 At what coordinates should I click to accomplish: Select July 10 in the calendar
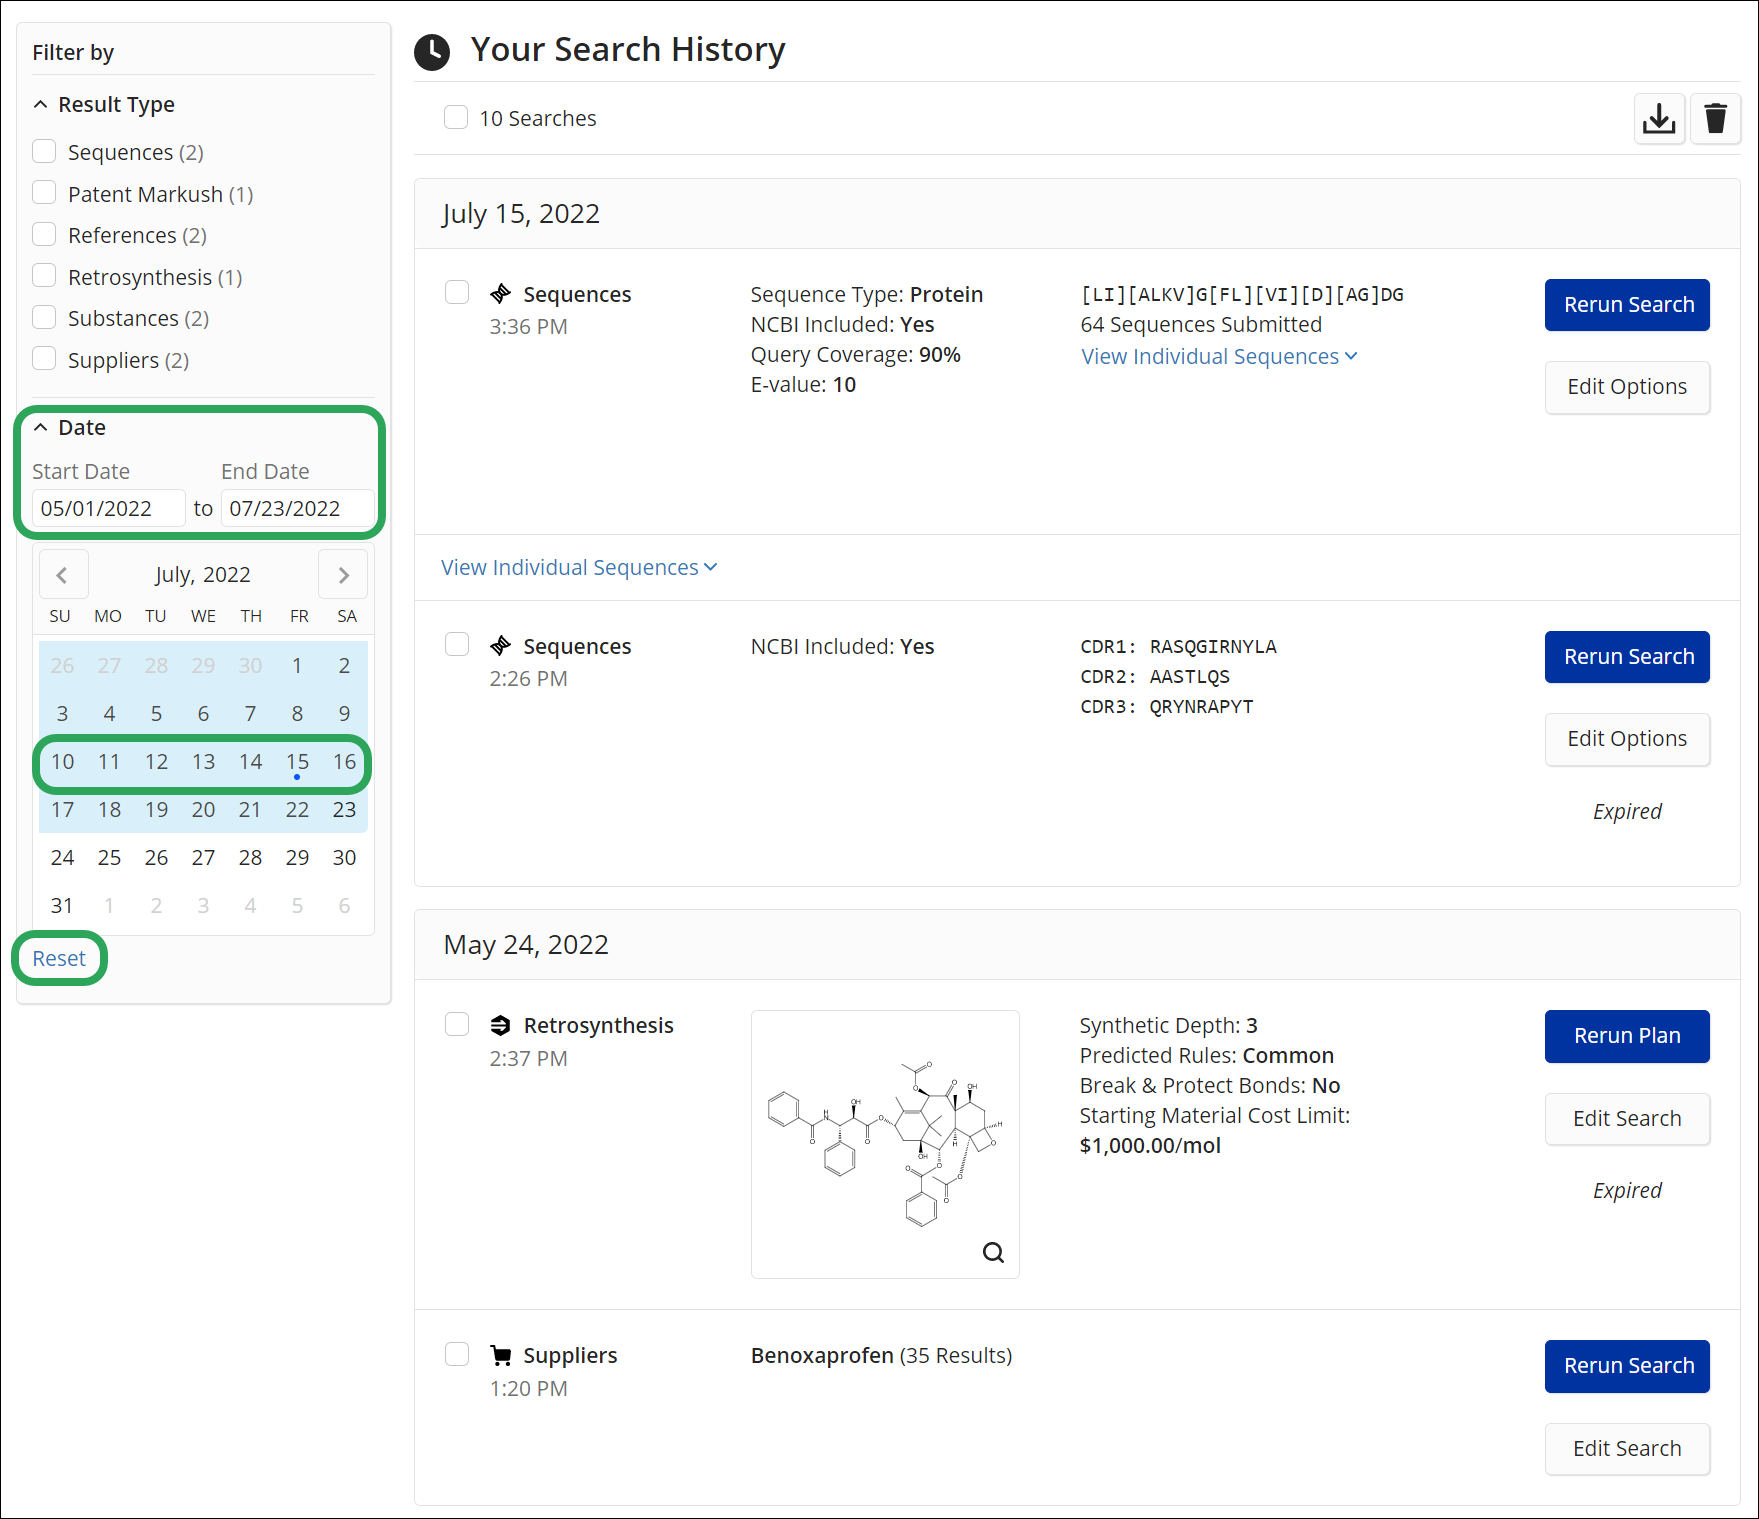pyautogui.click(x=62, y=762)
